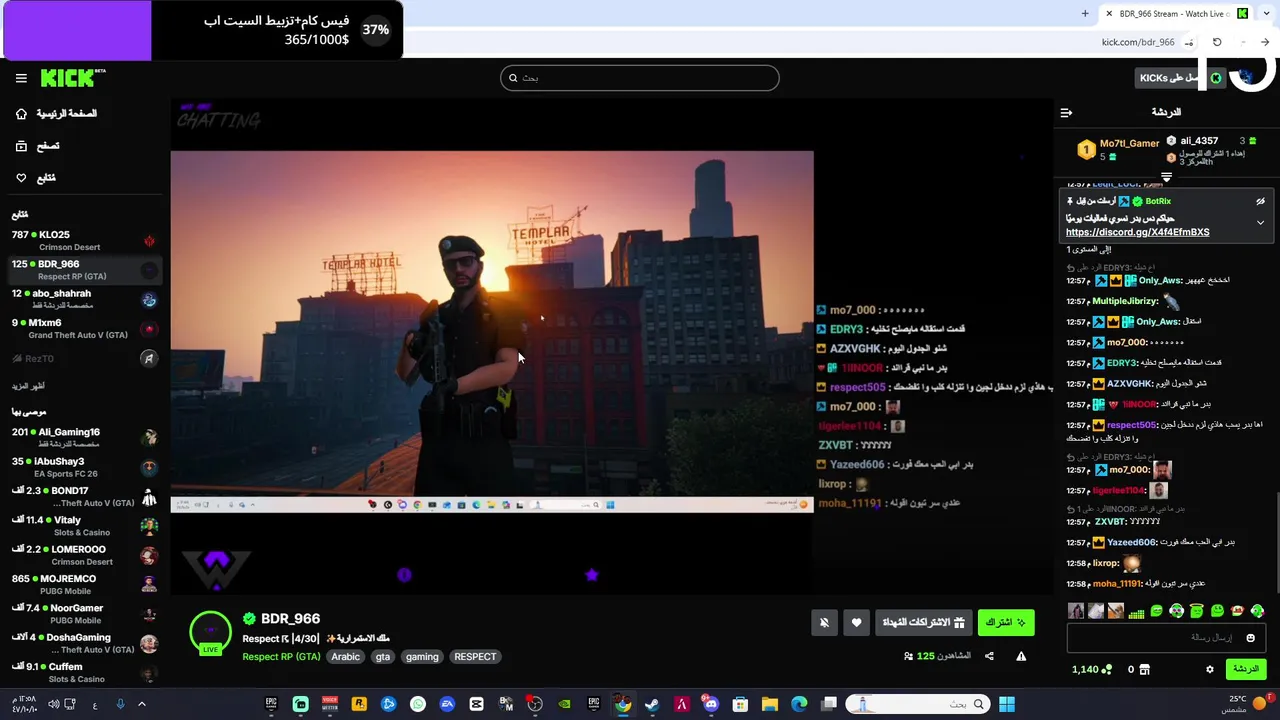Viewport: 1280px width, 720px height.
Task: Open KLO25 channel in sidebar
Action: point(84,240)
